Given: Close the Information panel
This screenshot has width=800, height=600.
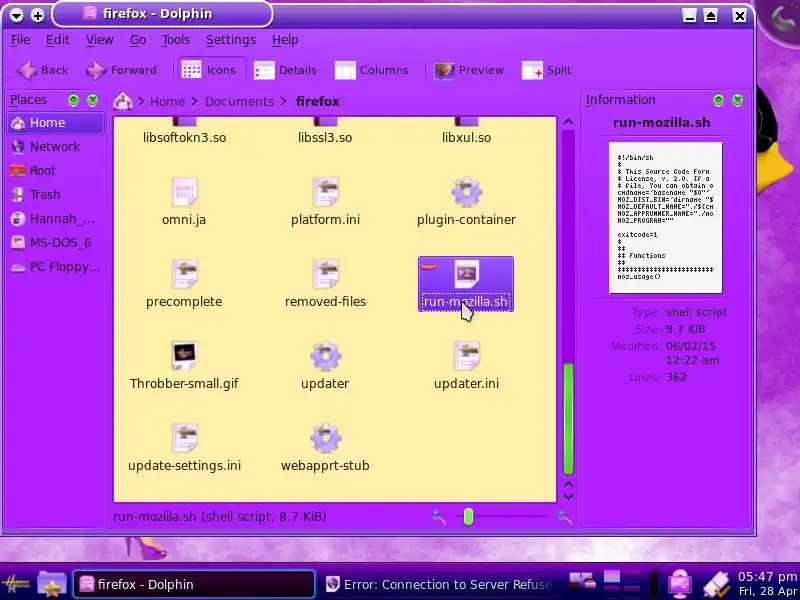Looking at the screenshot, I should point(737,100).
